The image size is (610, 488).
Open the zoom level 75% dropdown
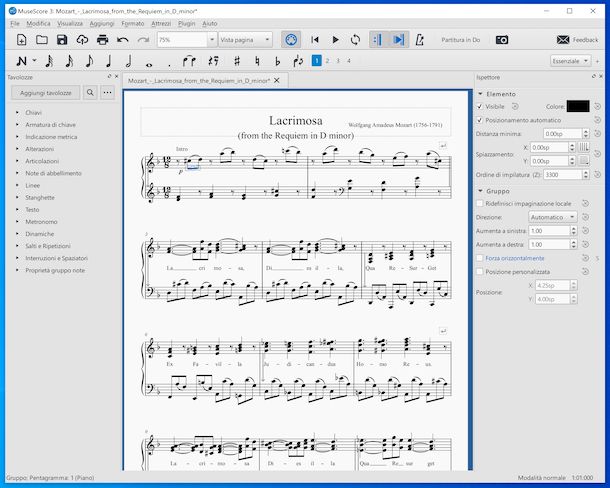pos(212,40)
